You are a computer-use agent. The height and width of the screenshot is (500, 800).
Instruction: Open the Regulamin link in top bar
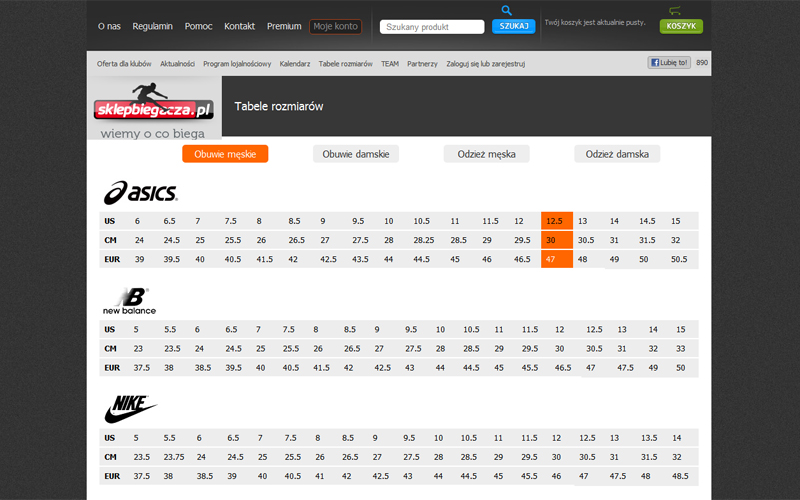tap(153, 27)
